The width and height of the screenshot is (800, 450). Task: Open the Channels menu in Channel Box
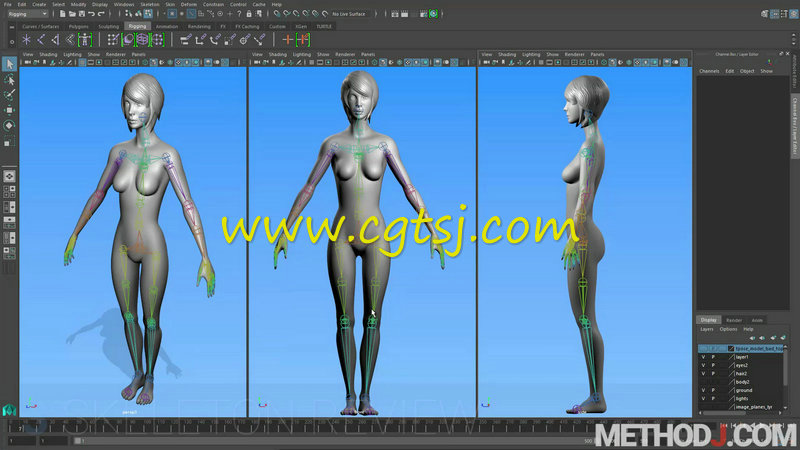point(709,71)
